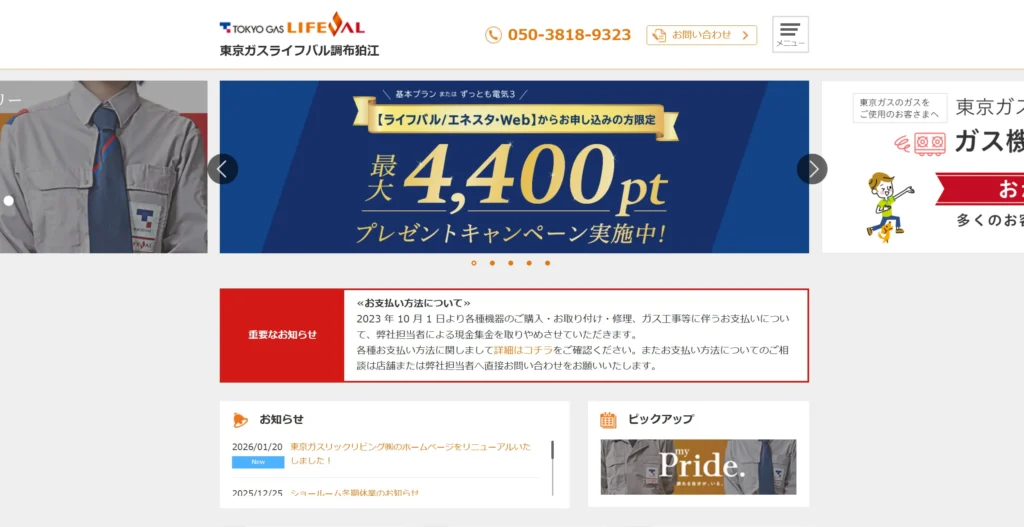The height and width of the screenshot is (527, 1024).
Task: Select the second carousel indicator dot
Action: tap(492, 263)
